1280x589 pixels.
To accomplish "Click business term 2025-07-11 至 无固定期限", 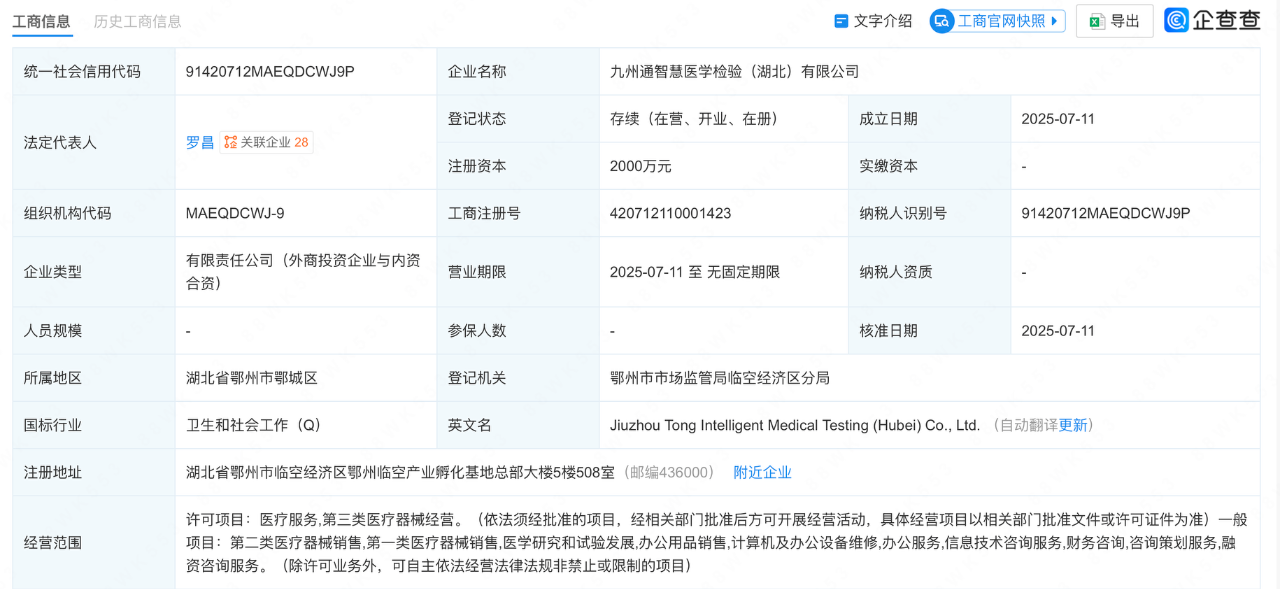I will click(x=695, y=272).
